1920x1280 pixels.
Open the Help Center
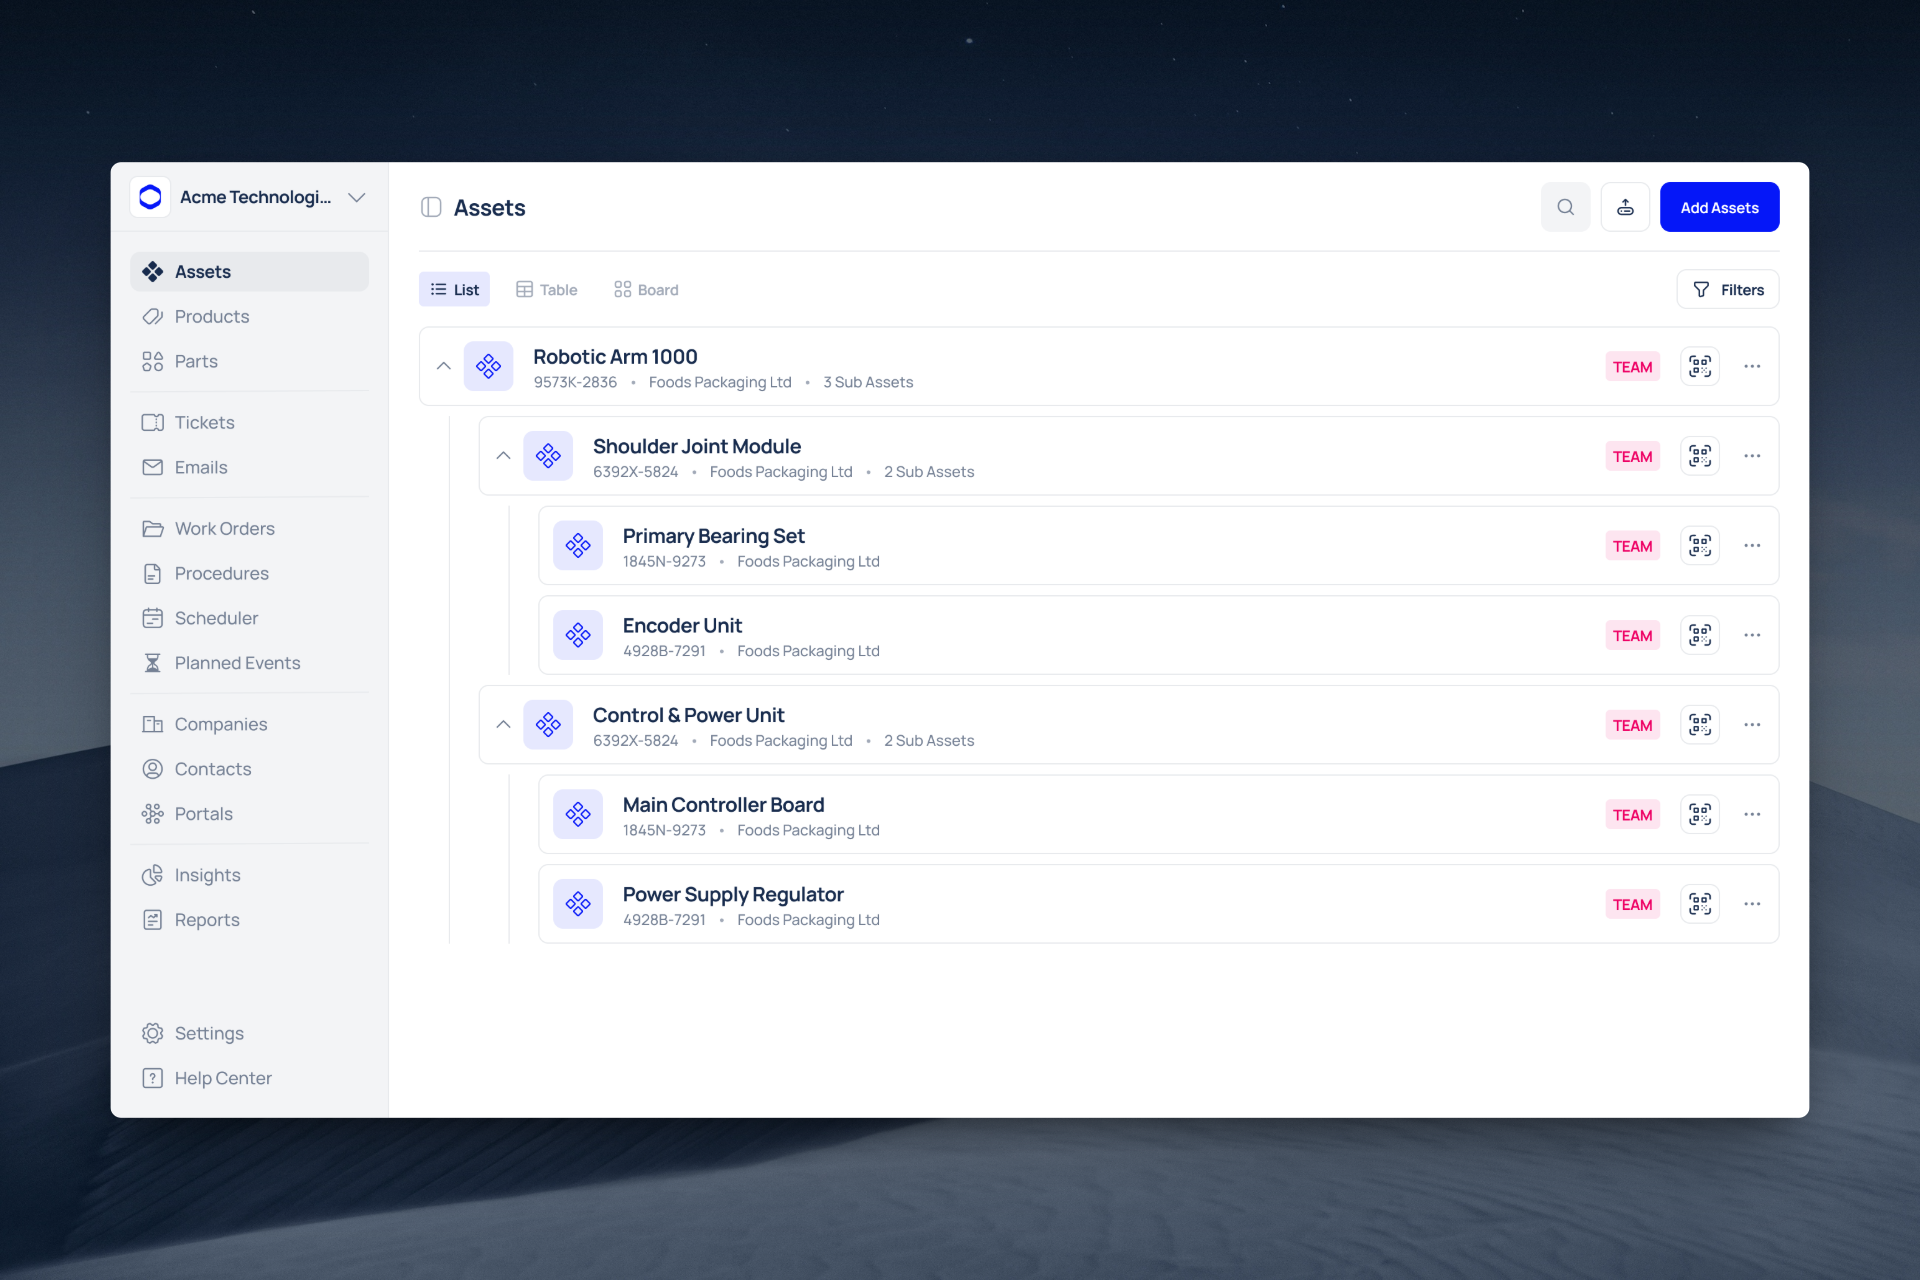pos(222,1078)
